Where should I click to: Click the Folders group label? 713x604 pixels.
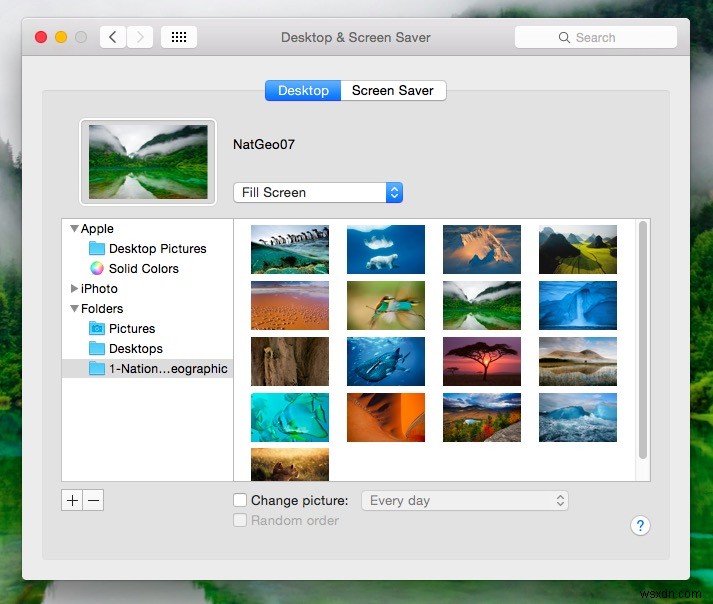pyautogui.click(x=102, y=308)
